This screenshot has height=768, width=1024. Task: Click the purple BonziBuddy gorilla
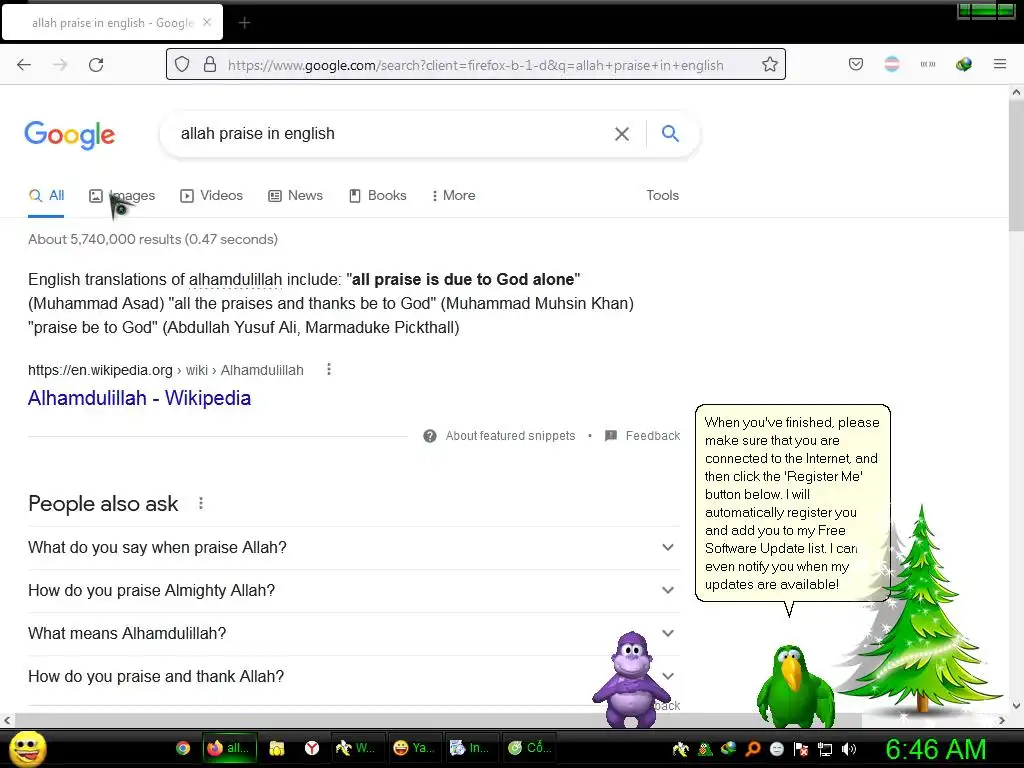click(631, 679)
